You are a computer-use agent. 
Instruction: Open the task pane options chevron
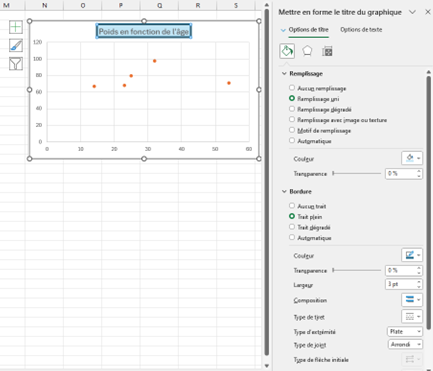(412, 12)
